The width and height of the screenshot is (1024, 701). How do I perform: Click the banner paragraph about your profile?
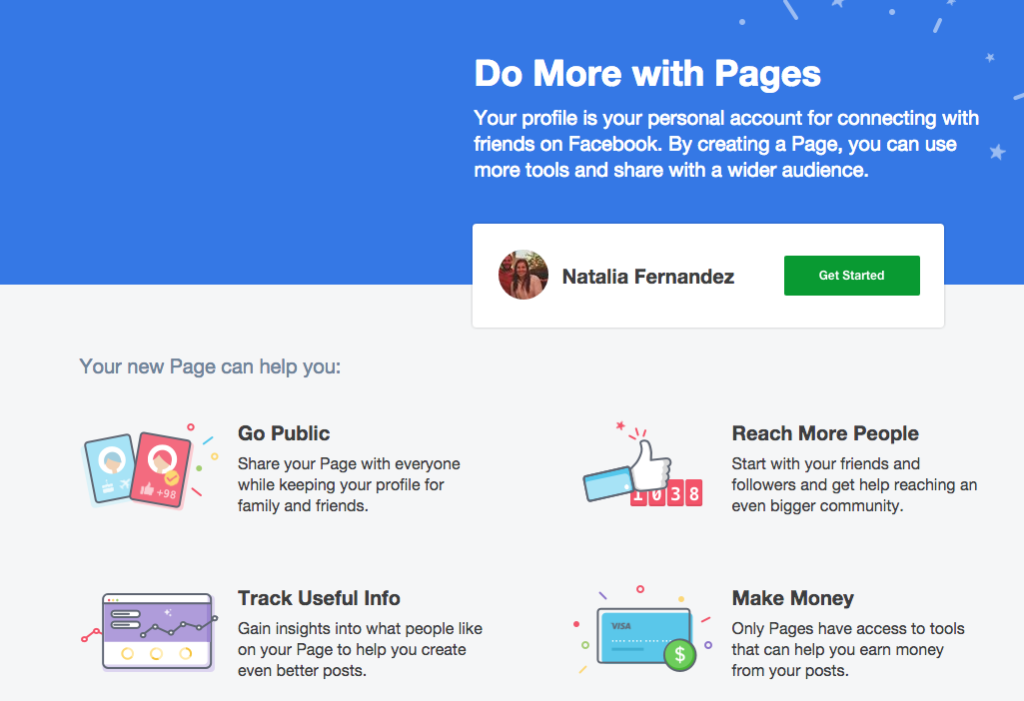725,144
